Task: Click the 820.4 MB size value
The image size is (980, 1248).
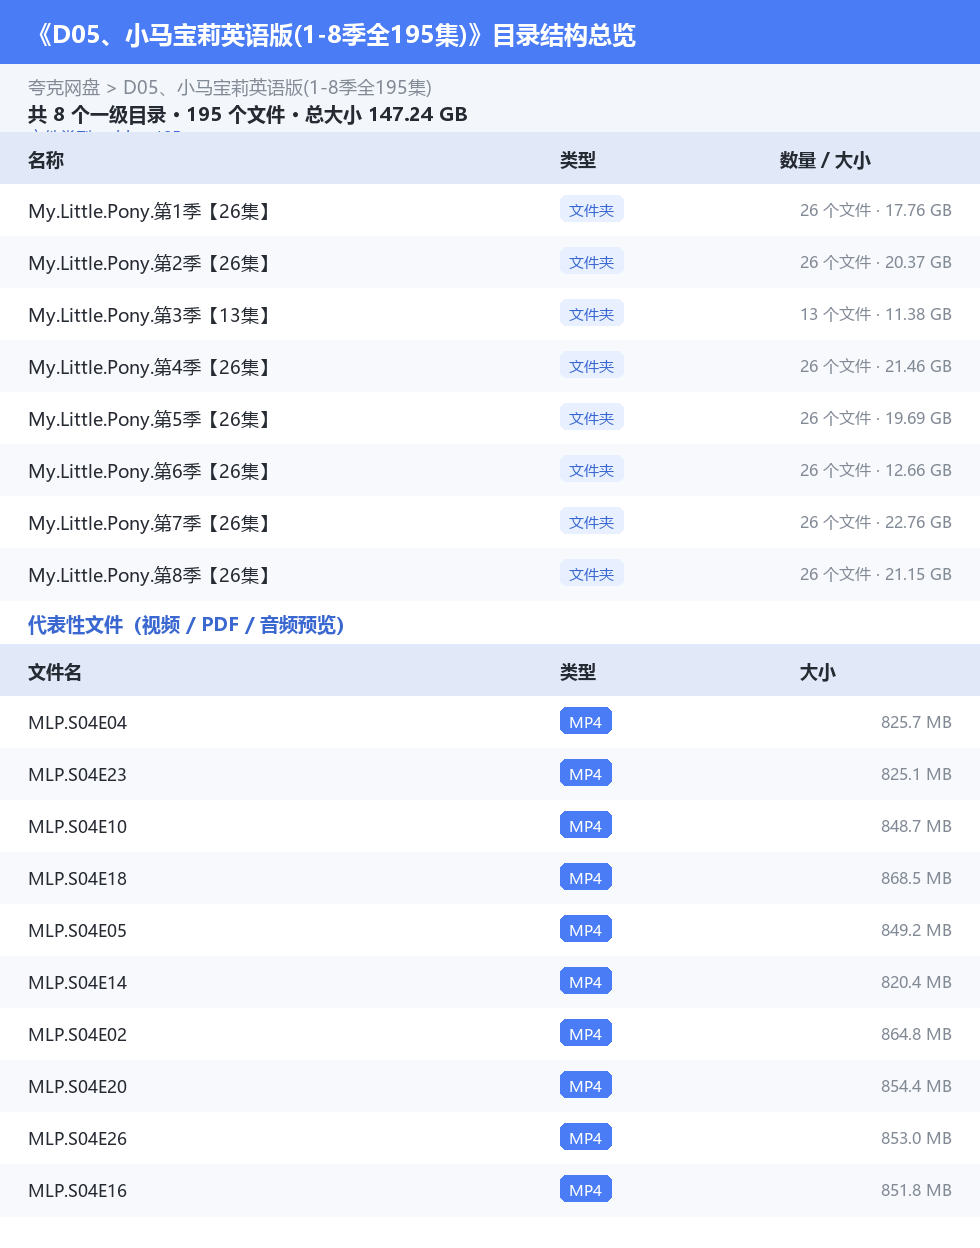Action: click(x=916, y=982)
